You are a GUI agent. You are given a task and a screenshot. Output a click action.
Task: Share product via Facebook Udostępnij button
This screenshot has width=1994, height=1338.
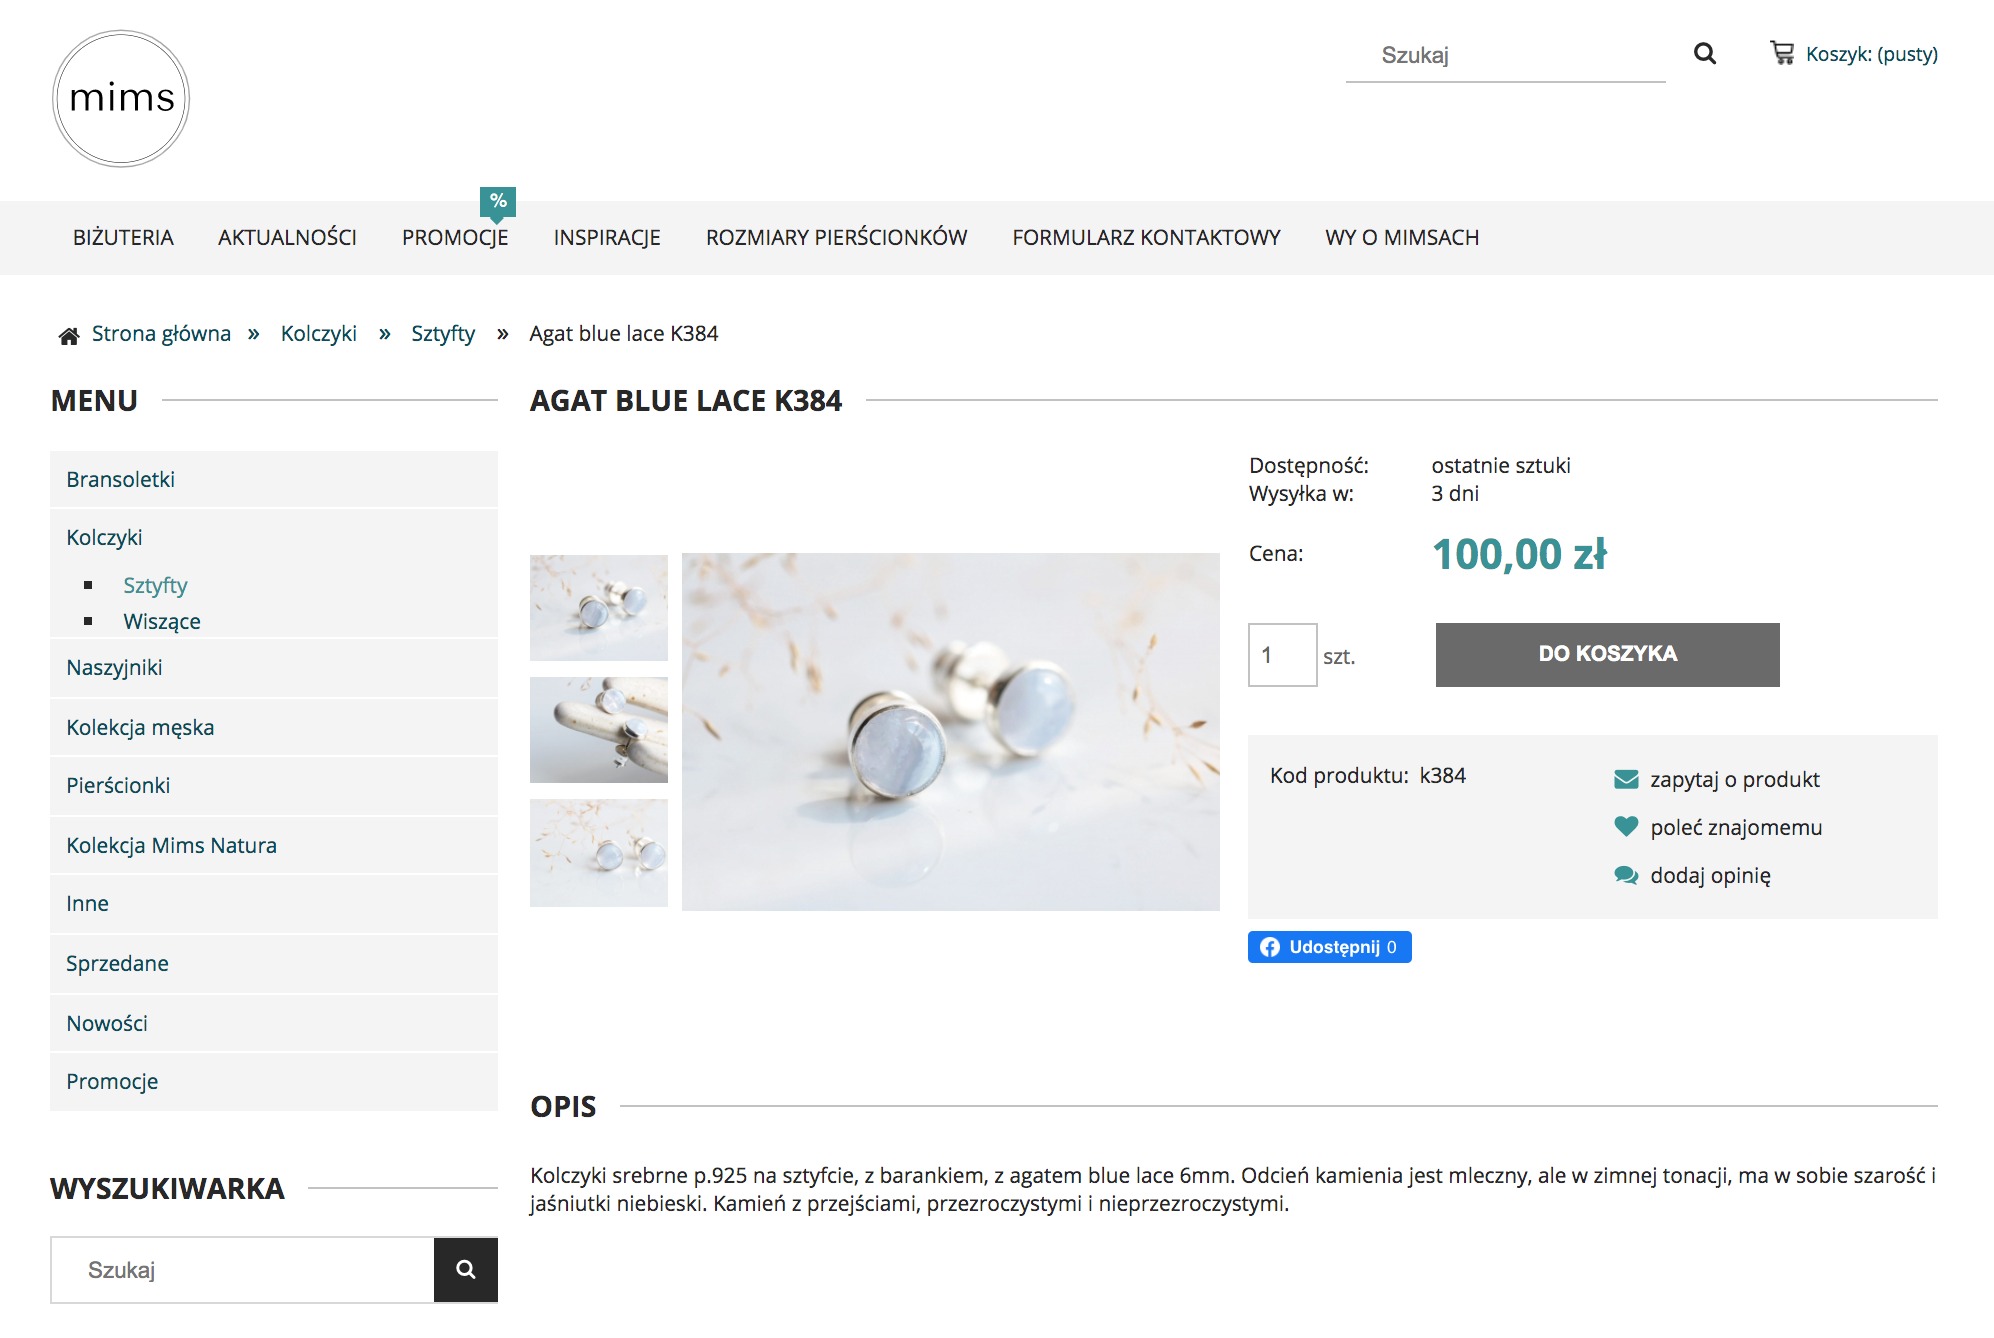(1329, 947)
